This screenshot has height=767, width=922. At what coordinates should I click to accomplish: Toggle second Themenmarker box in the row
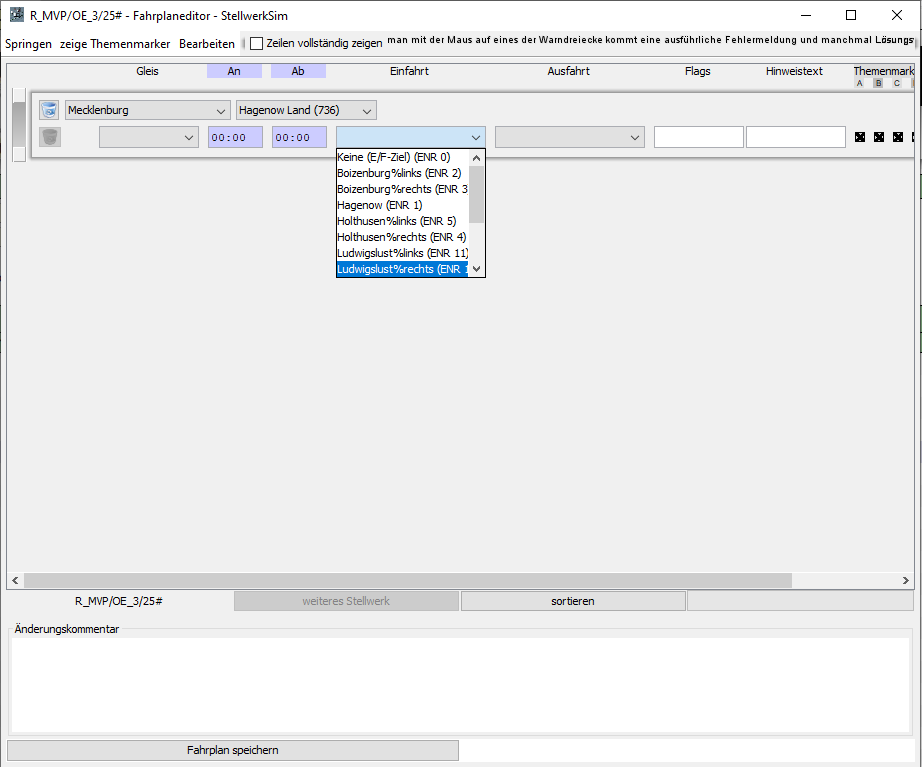(879, 137)
